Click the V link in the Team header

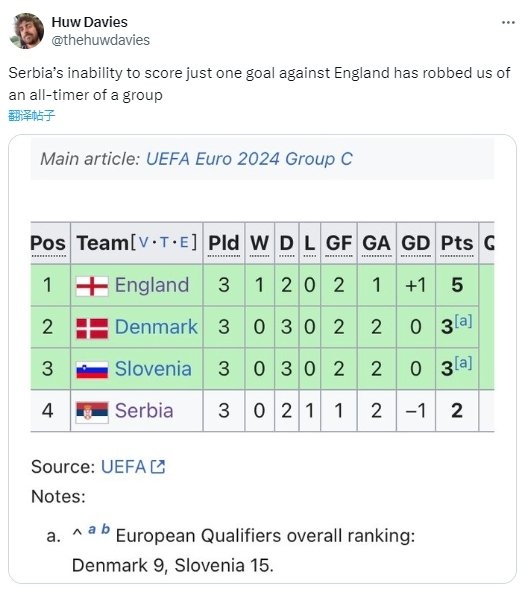[x=144, y=242]
